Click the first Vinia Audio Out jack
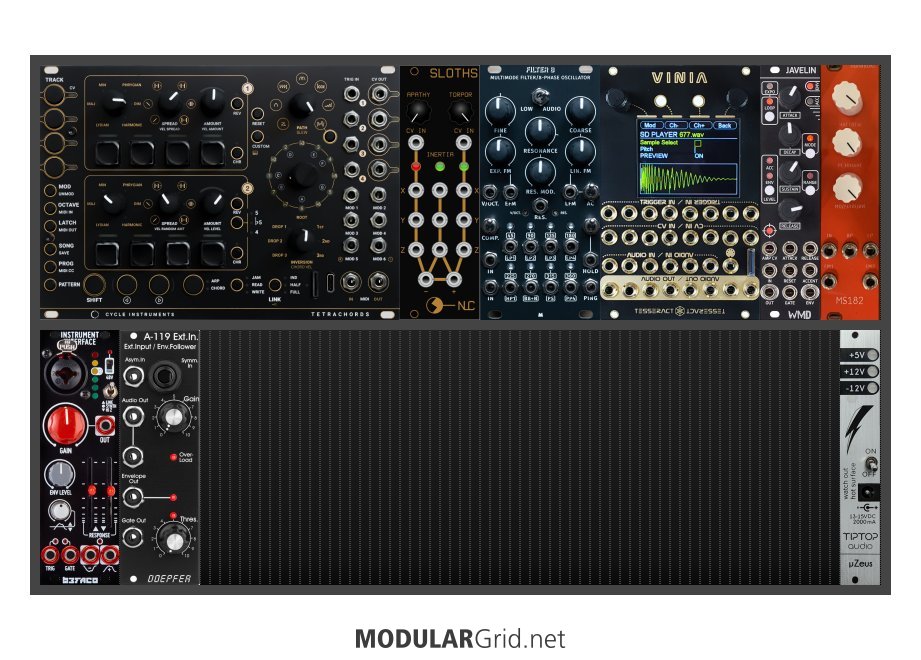Screen dimensions: 921x660 pyautogui.click(x=610, y=289)
